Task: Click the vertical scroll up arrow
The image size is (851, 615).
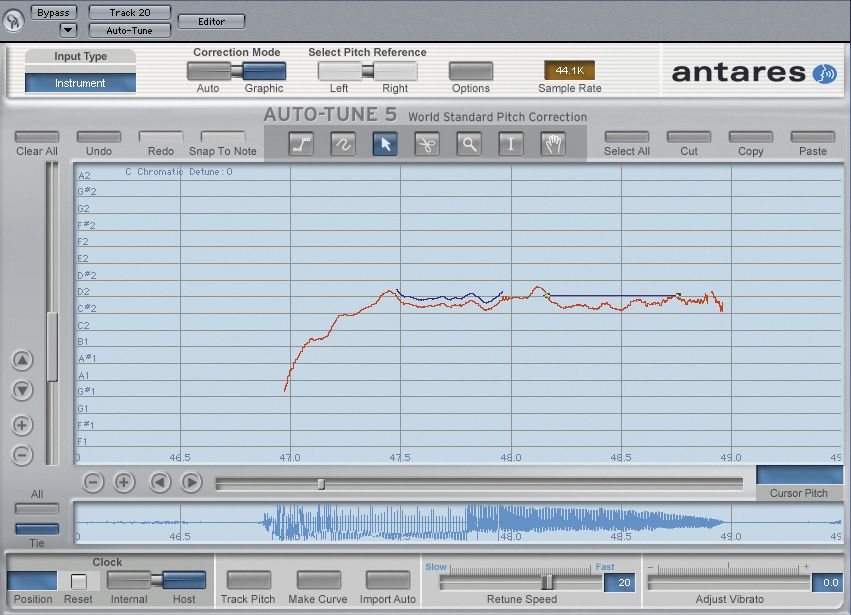Action: (x=22, y=360)
